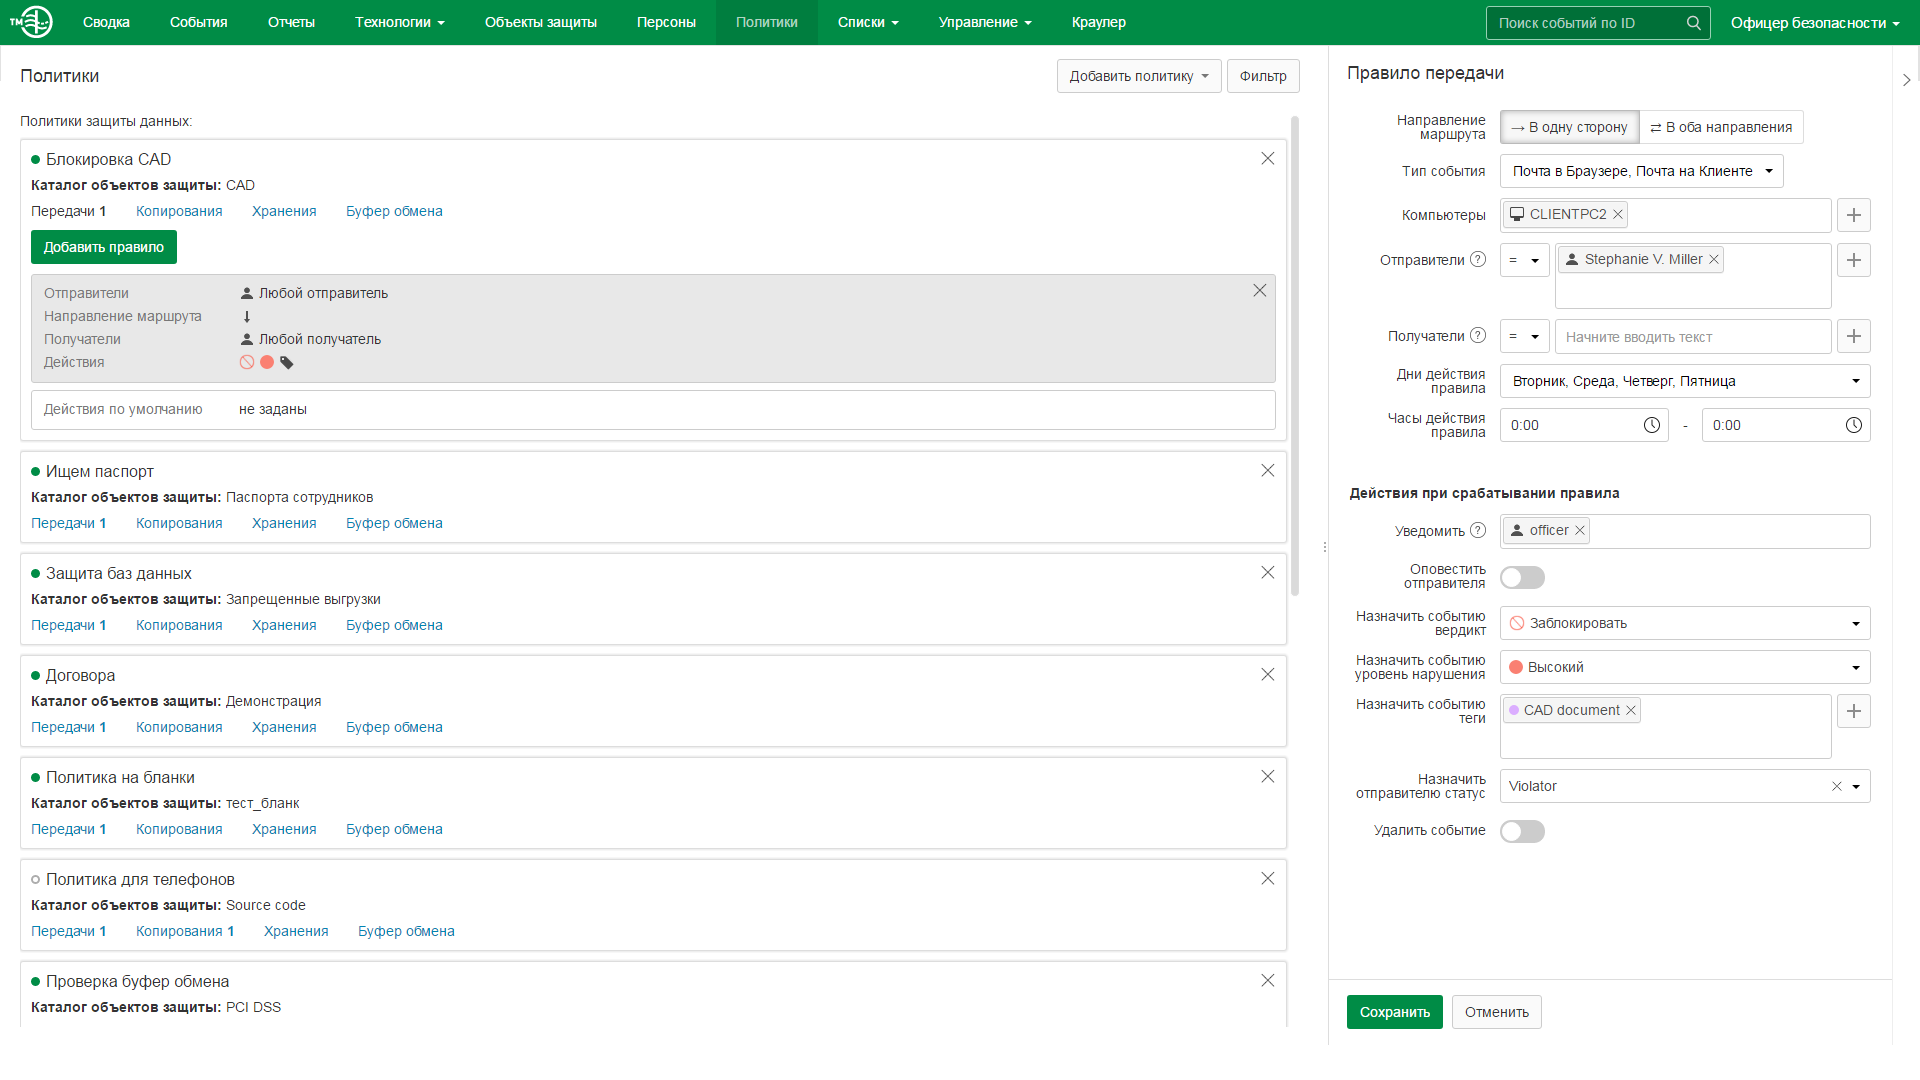Toggle Оповестить отправителя switch
Image resolution: width=1920 pixels, height=1080 pixels.
coord(1522,577)
